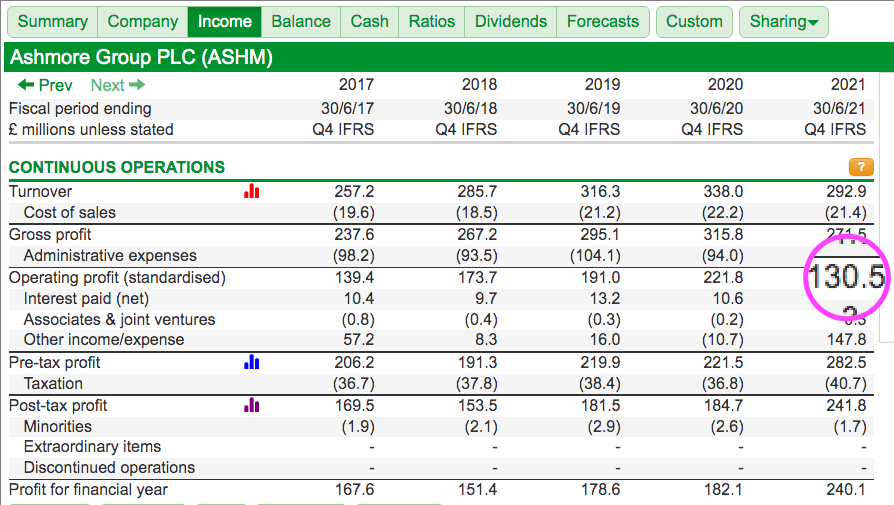Go to next period with Next arrow
This screenshot has height=505, width=894.
point(118,85)
